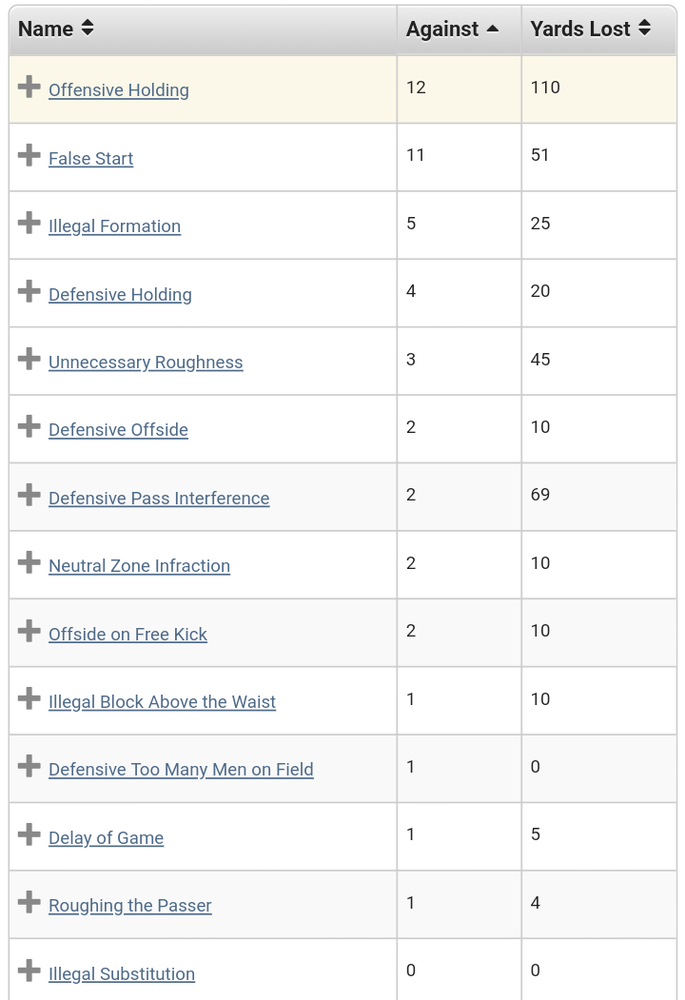Click plus icon by Neutral Zone Infraction

tap(29, 562)
